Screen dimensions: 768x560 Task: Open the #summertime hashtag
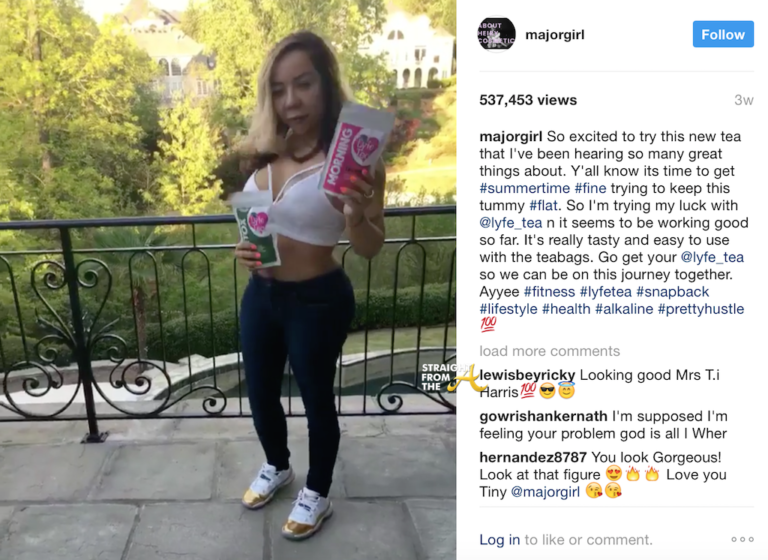point(525,188)
